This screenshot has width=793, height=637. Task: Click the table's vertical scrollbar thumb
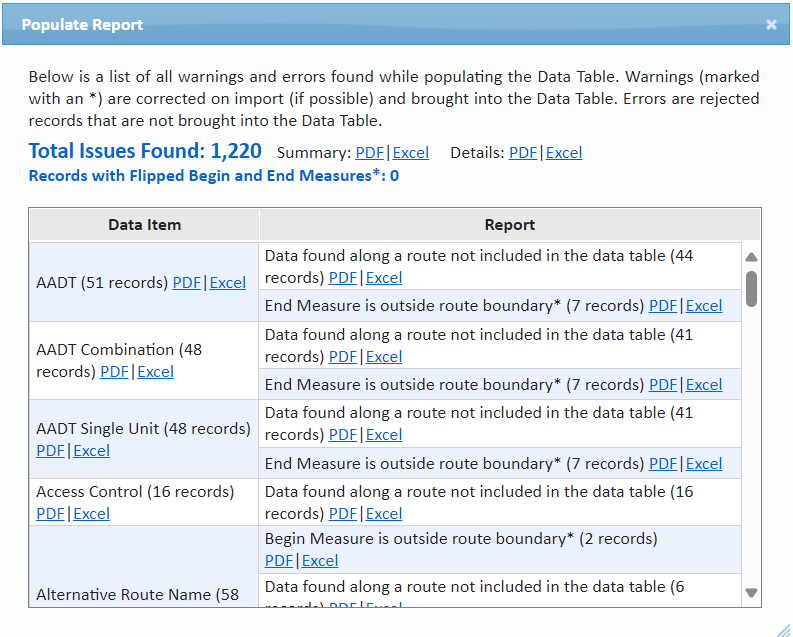click(751, 288)
